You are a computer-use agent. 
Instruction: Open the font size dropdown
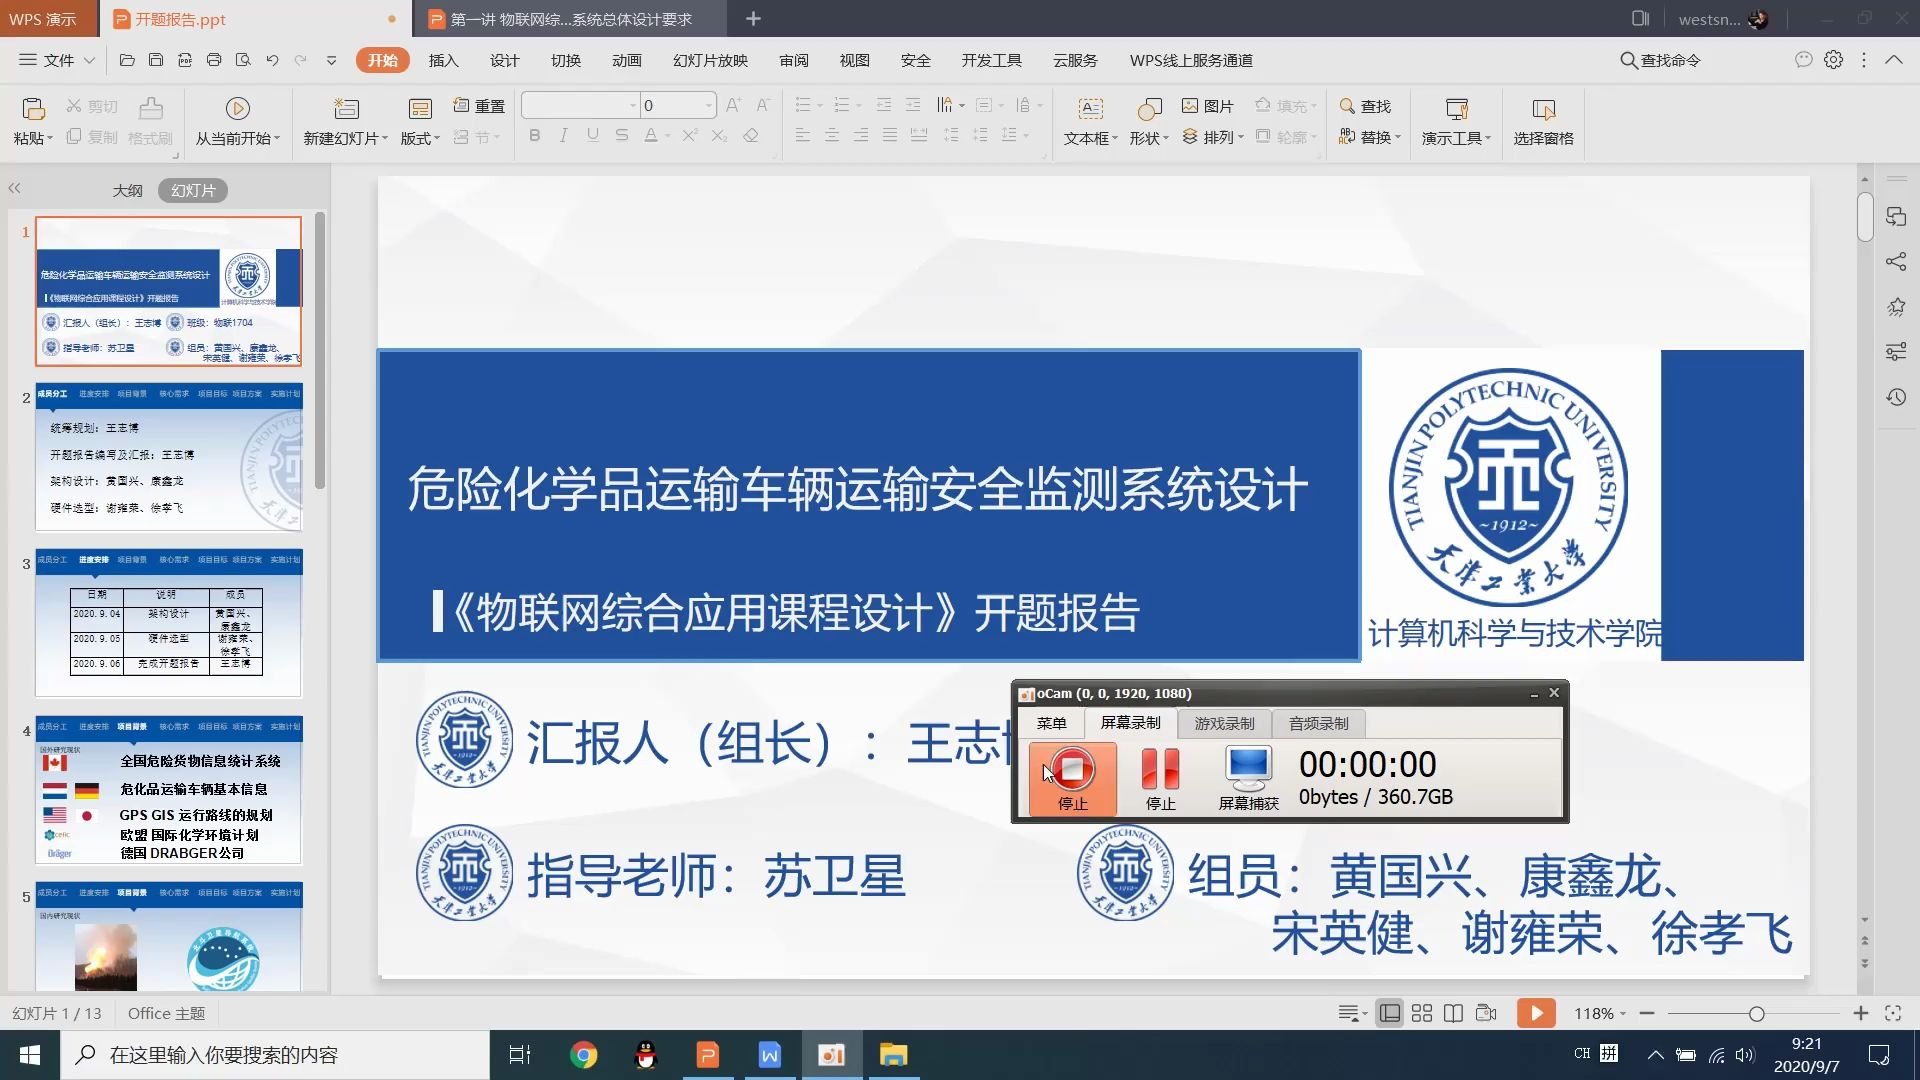[x=709, y=105]
